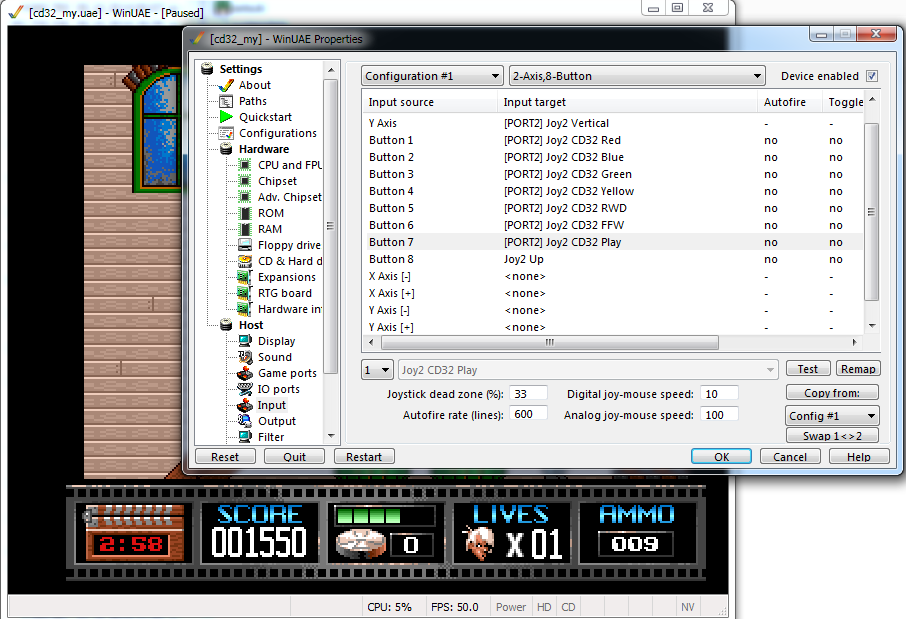Click the Test button
906x619 pixels.
coord(808,369)
